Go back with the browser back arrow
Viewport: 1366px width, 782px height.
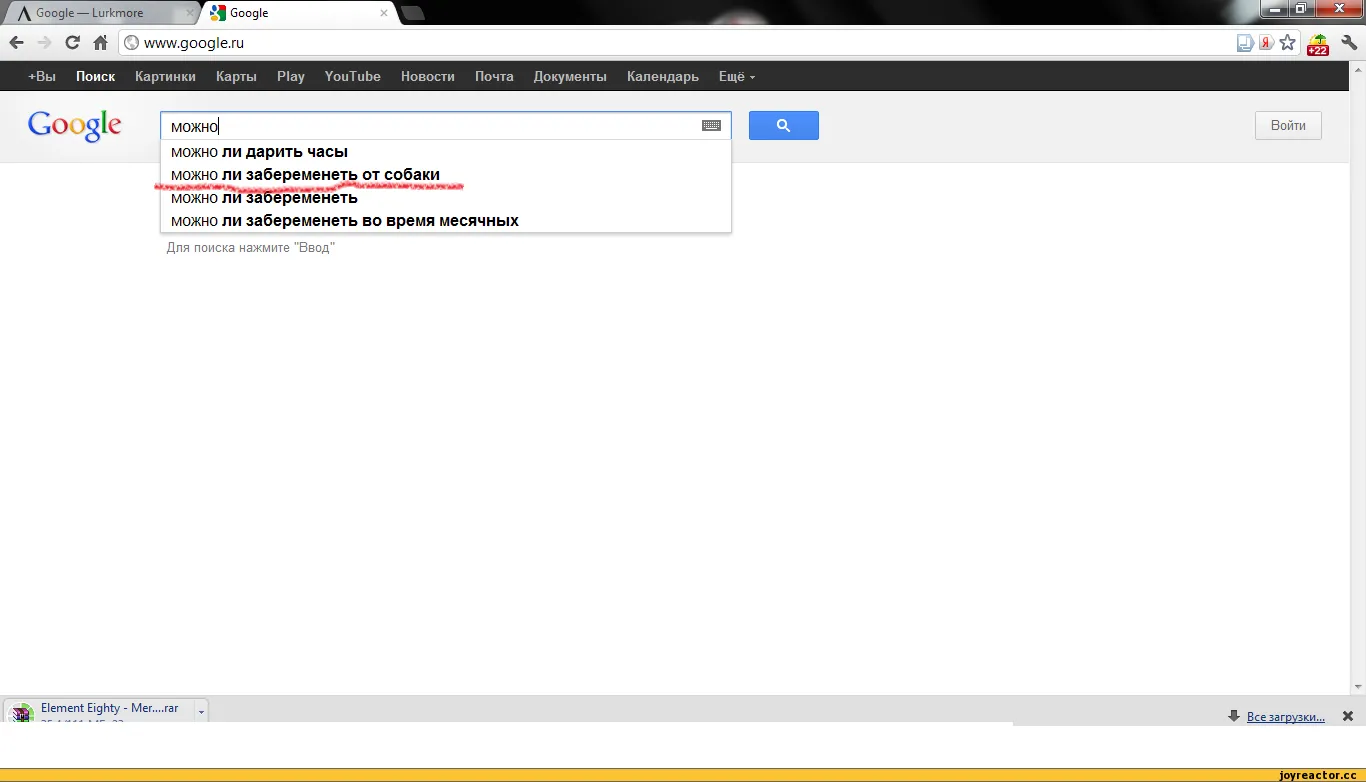[16, 43]
